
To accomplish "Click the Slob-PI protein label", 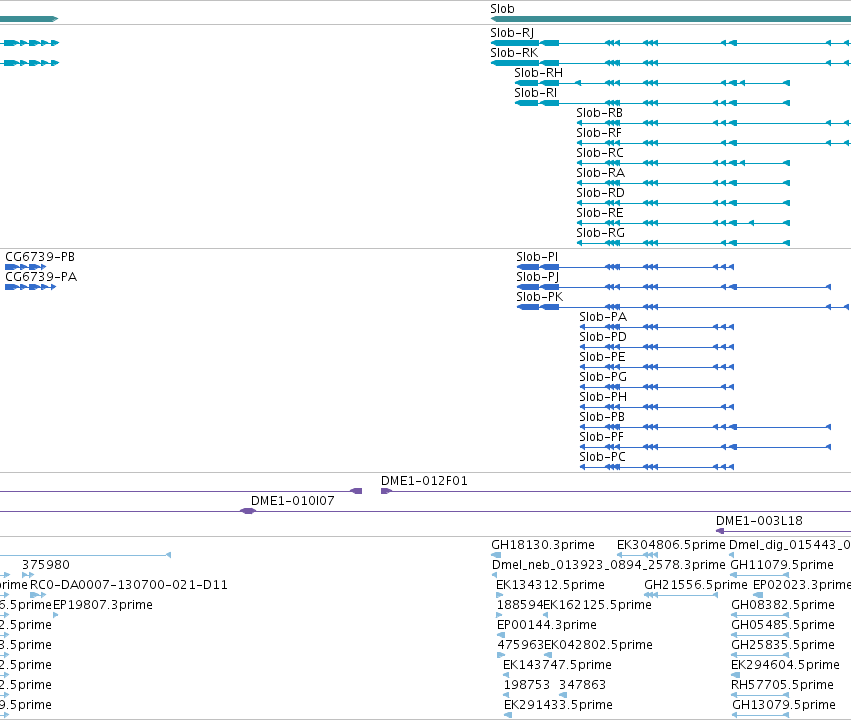I will click(537, 257).
